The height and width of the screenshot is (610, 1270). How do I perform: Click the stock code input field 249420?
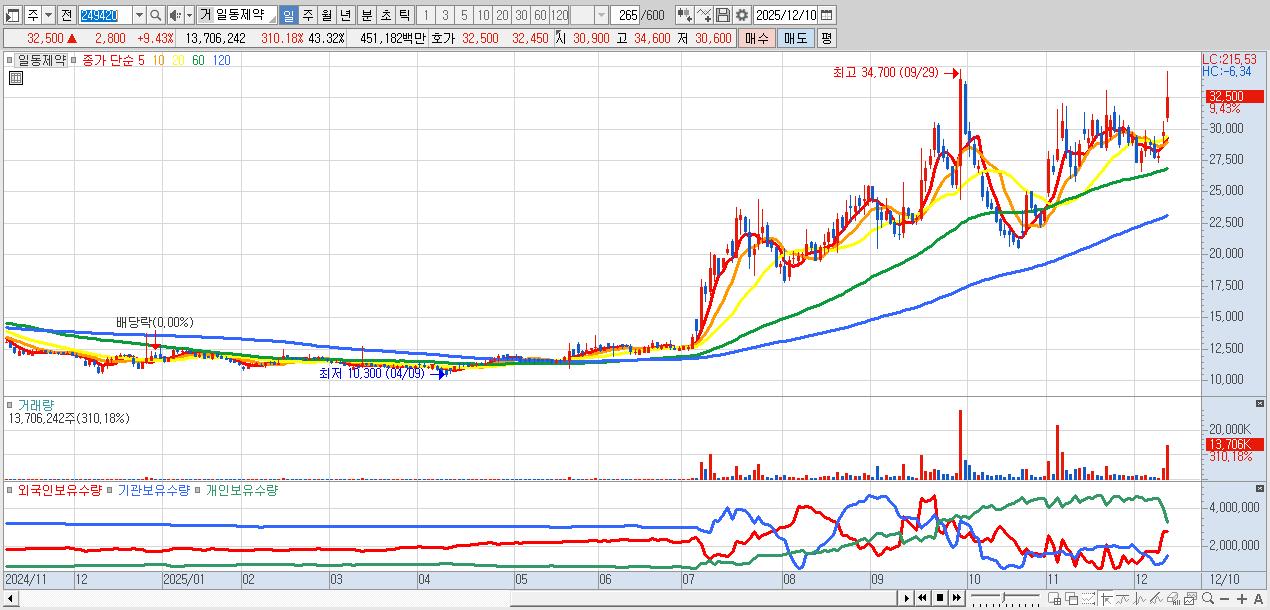tap(105, 15)
